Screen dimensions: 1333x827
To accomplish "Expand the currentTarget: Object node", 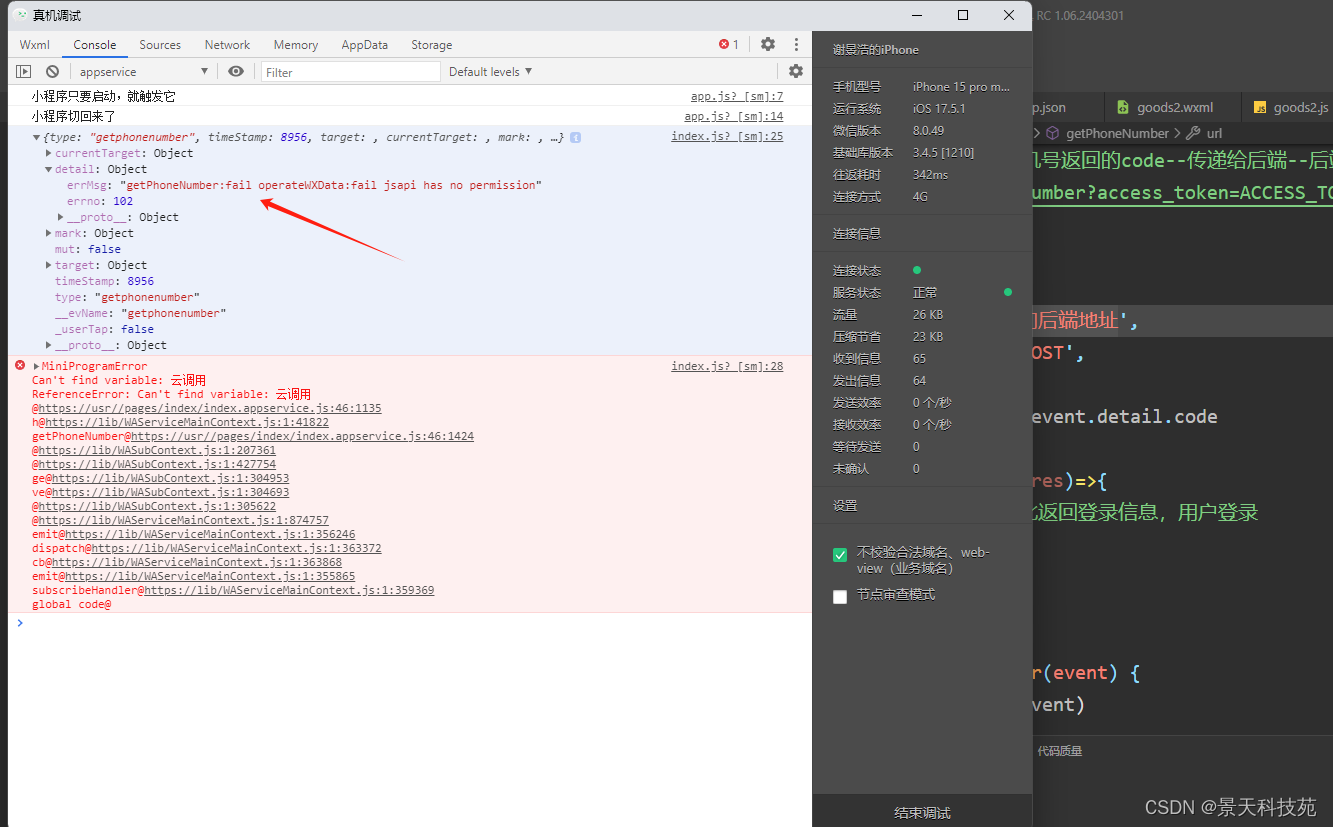I will click(49, 153).
